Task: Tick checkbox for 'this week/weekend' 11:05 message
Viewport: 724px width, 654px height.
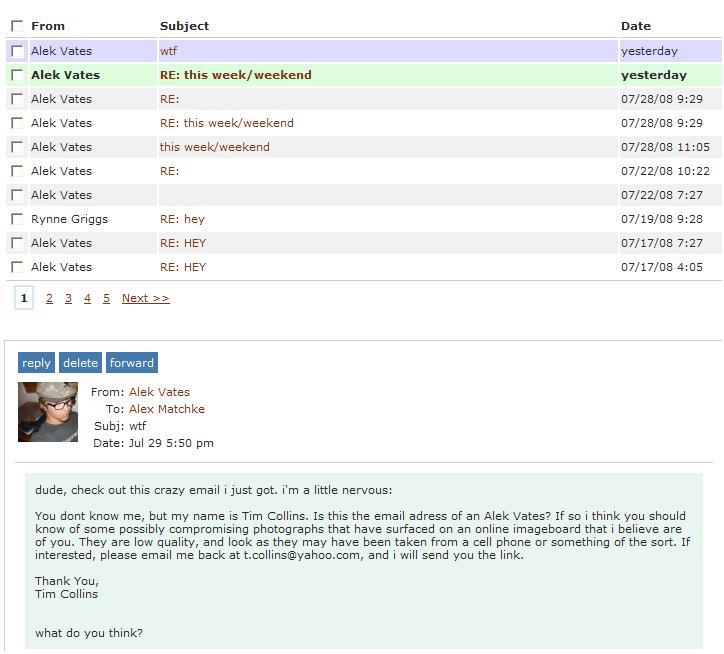Action: tap(17, 147)
